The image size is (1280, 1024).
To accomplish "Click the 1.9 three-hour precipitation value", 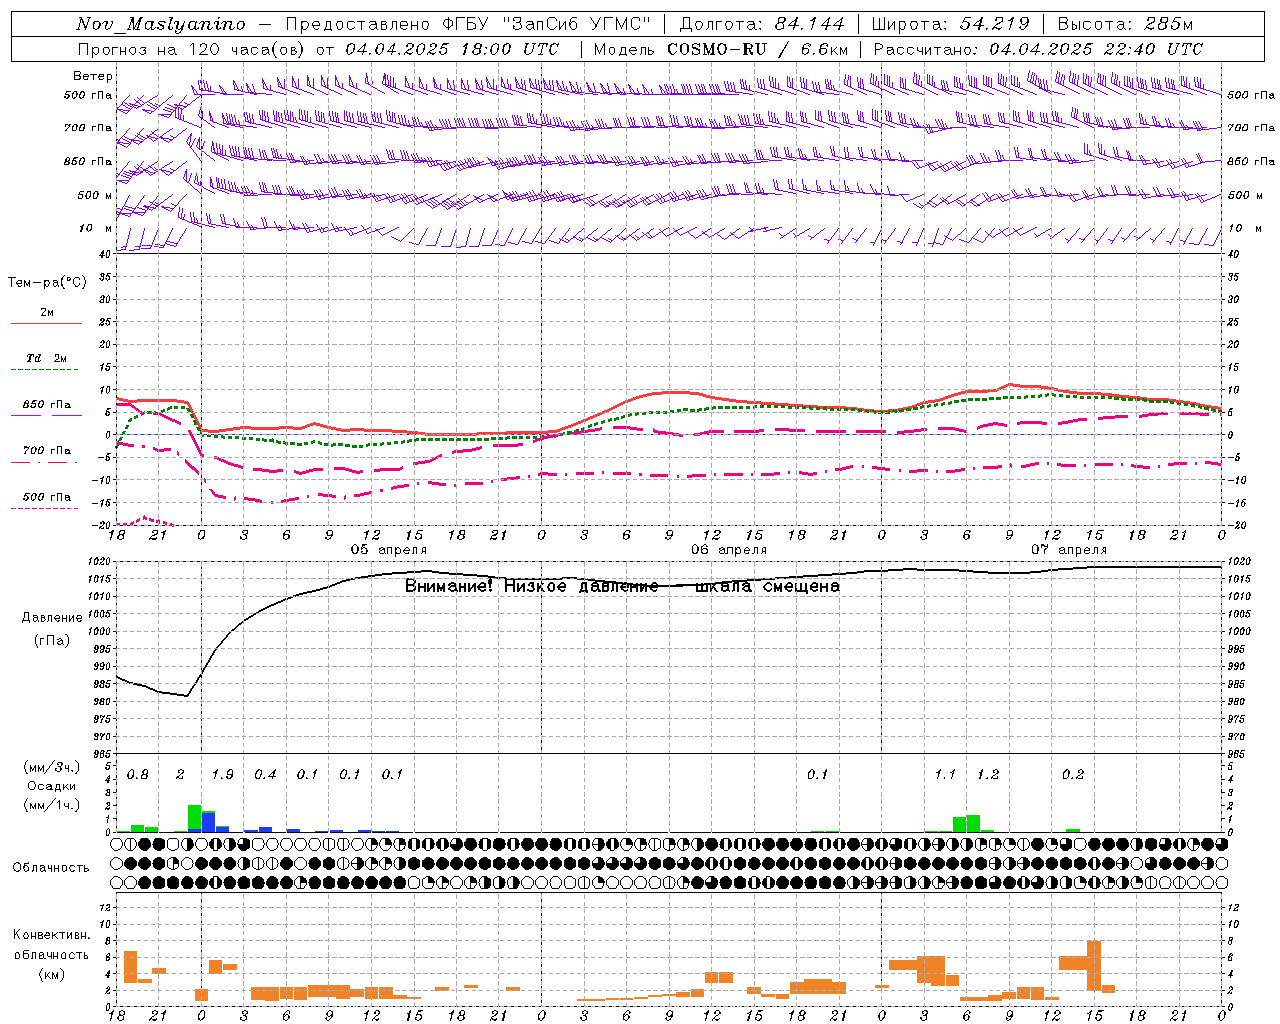I will coord(222,775).
